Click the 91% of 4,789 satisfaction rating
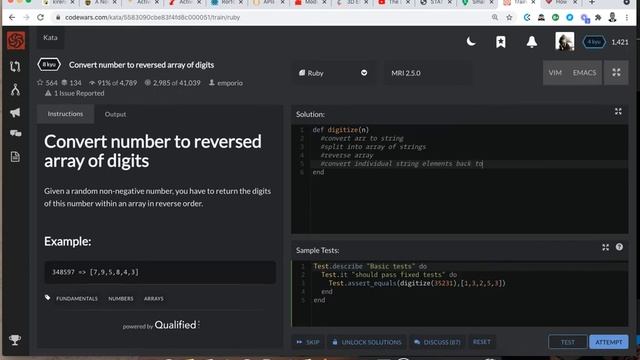Viewport: 640px width, 360px height. [113, 83]
